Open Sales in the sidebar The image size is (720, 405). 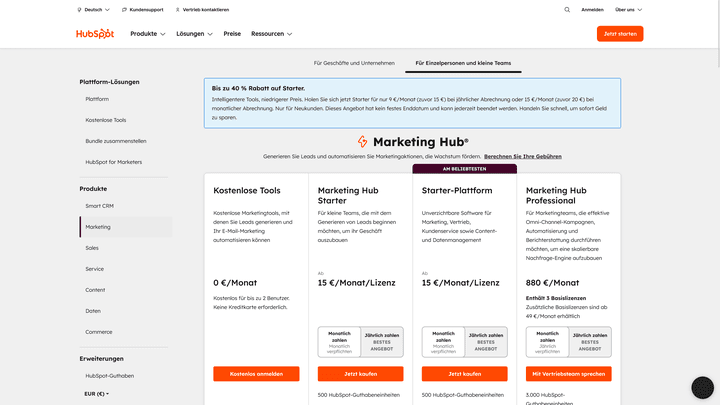coord(92,248)
